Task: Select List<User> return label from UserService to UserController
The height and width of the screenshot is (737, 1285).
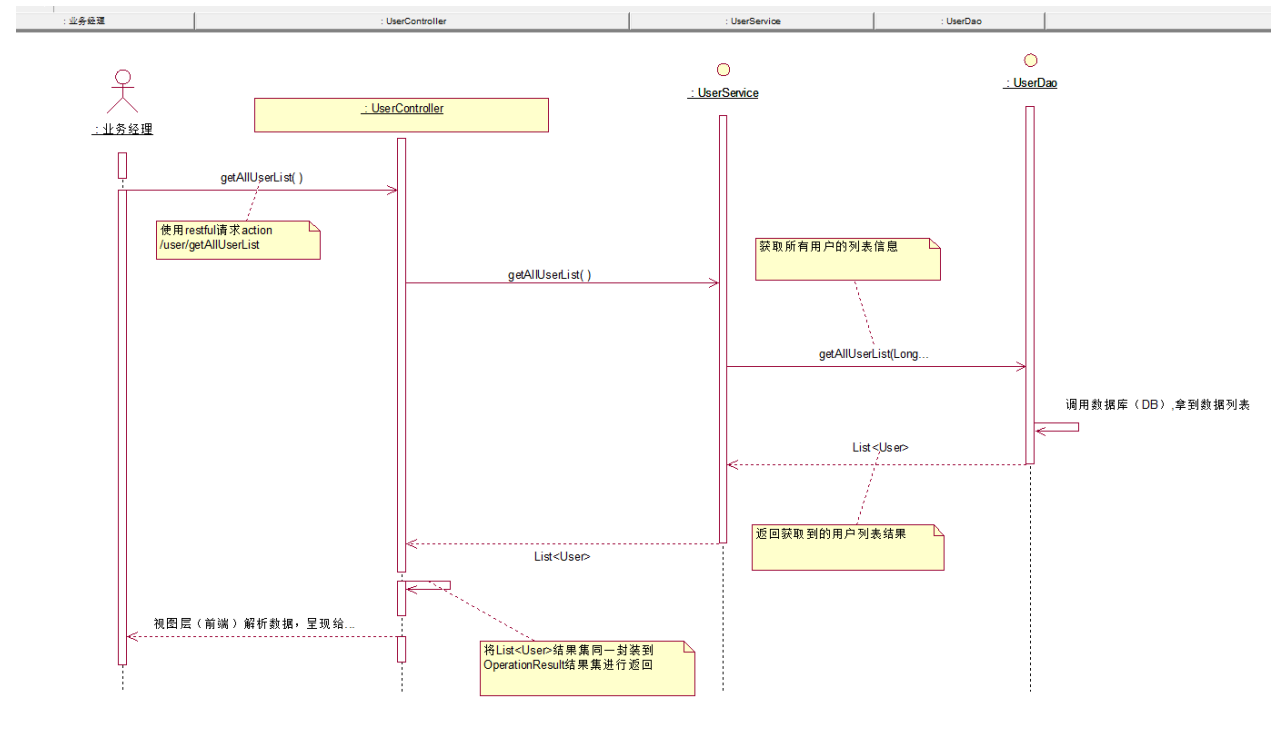Action: pos(562,555)
